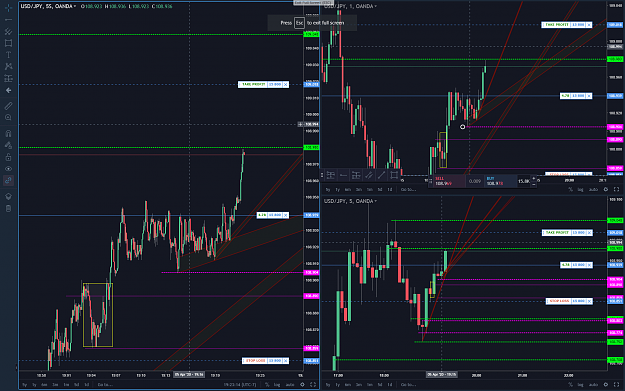Pick third icon in floating favorites toolbar
Viewport: 625px width, 391px height.
tap(356, 175)
